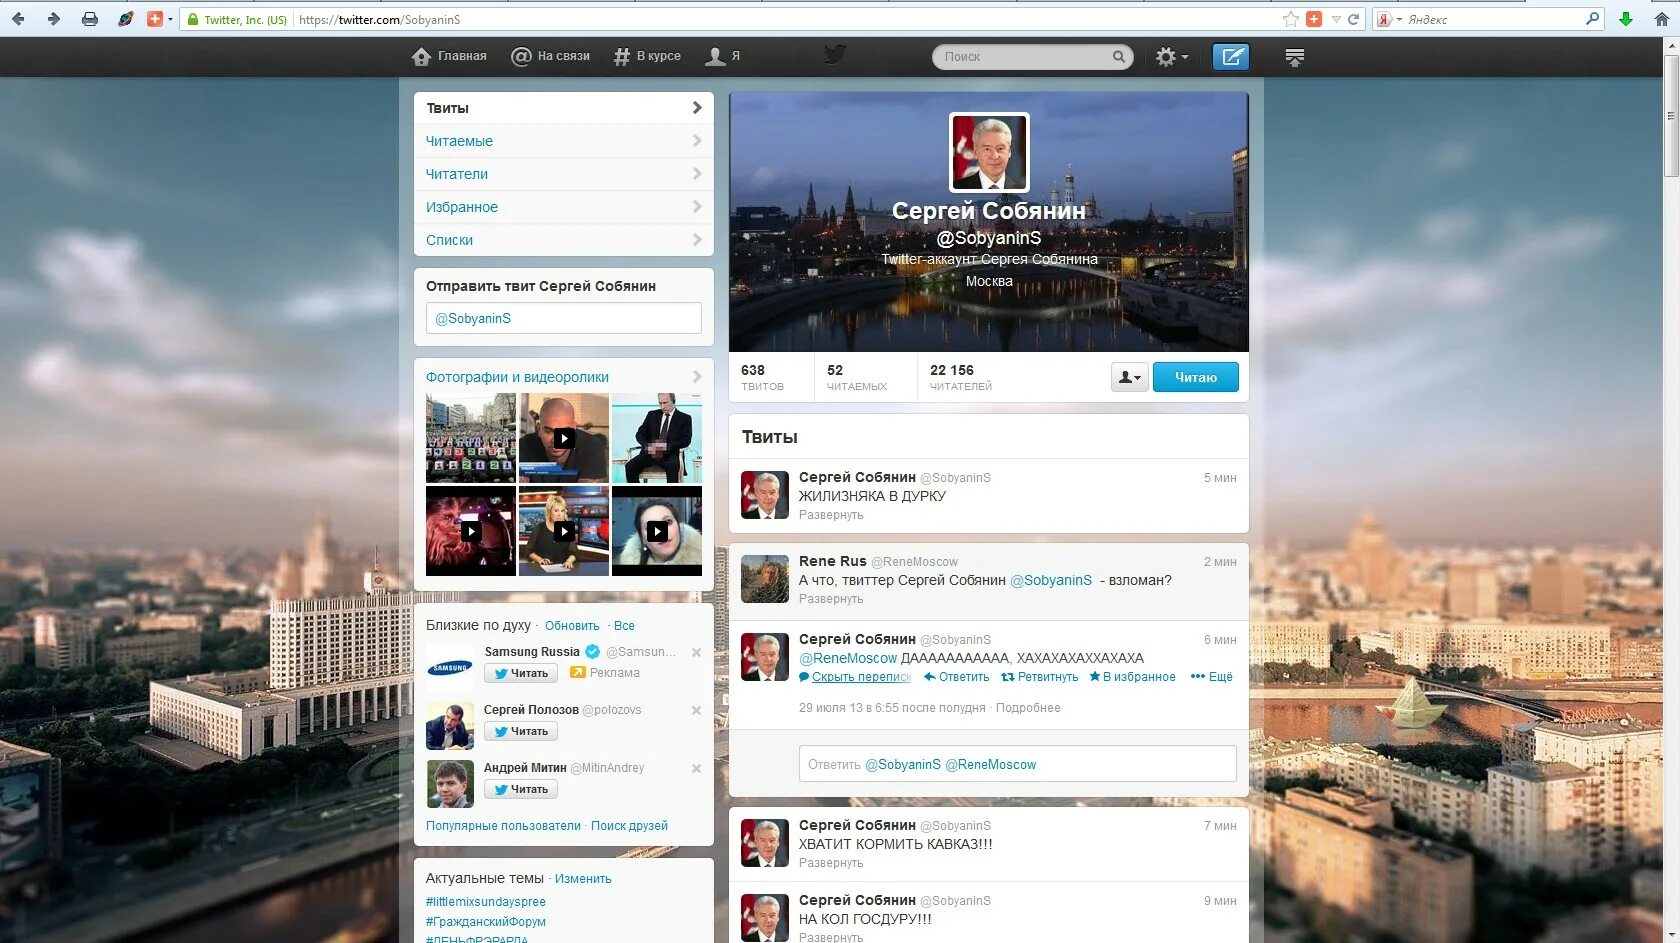Open 638 твитов counter

(x=762, y=377)
